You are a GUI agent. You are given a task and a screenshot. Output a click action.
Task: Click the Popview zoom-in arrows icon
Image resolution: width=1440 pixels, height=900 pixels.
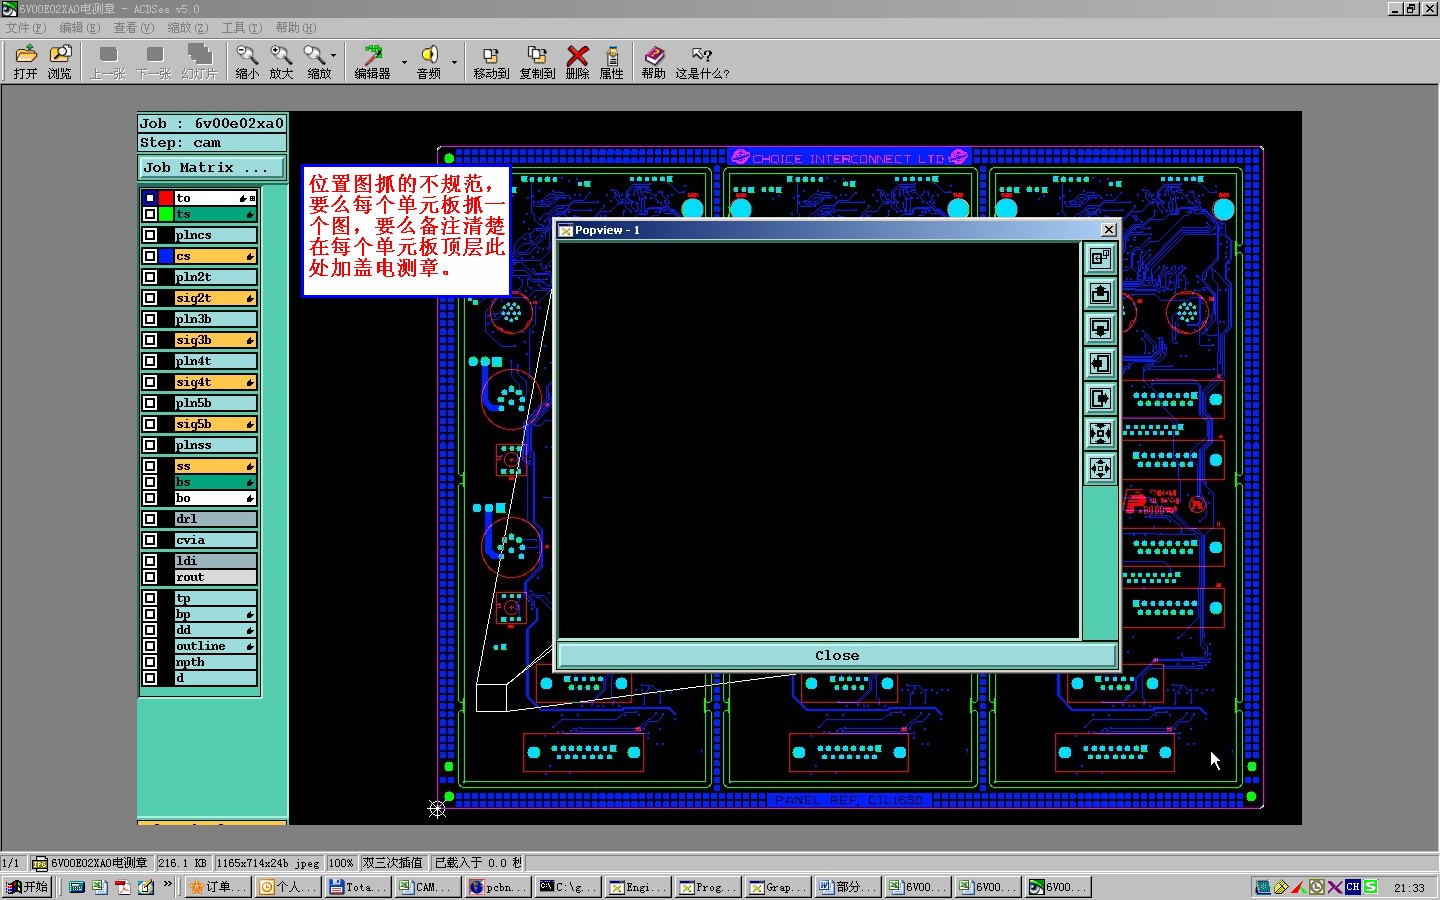1100,434
